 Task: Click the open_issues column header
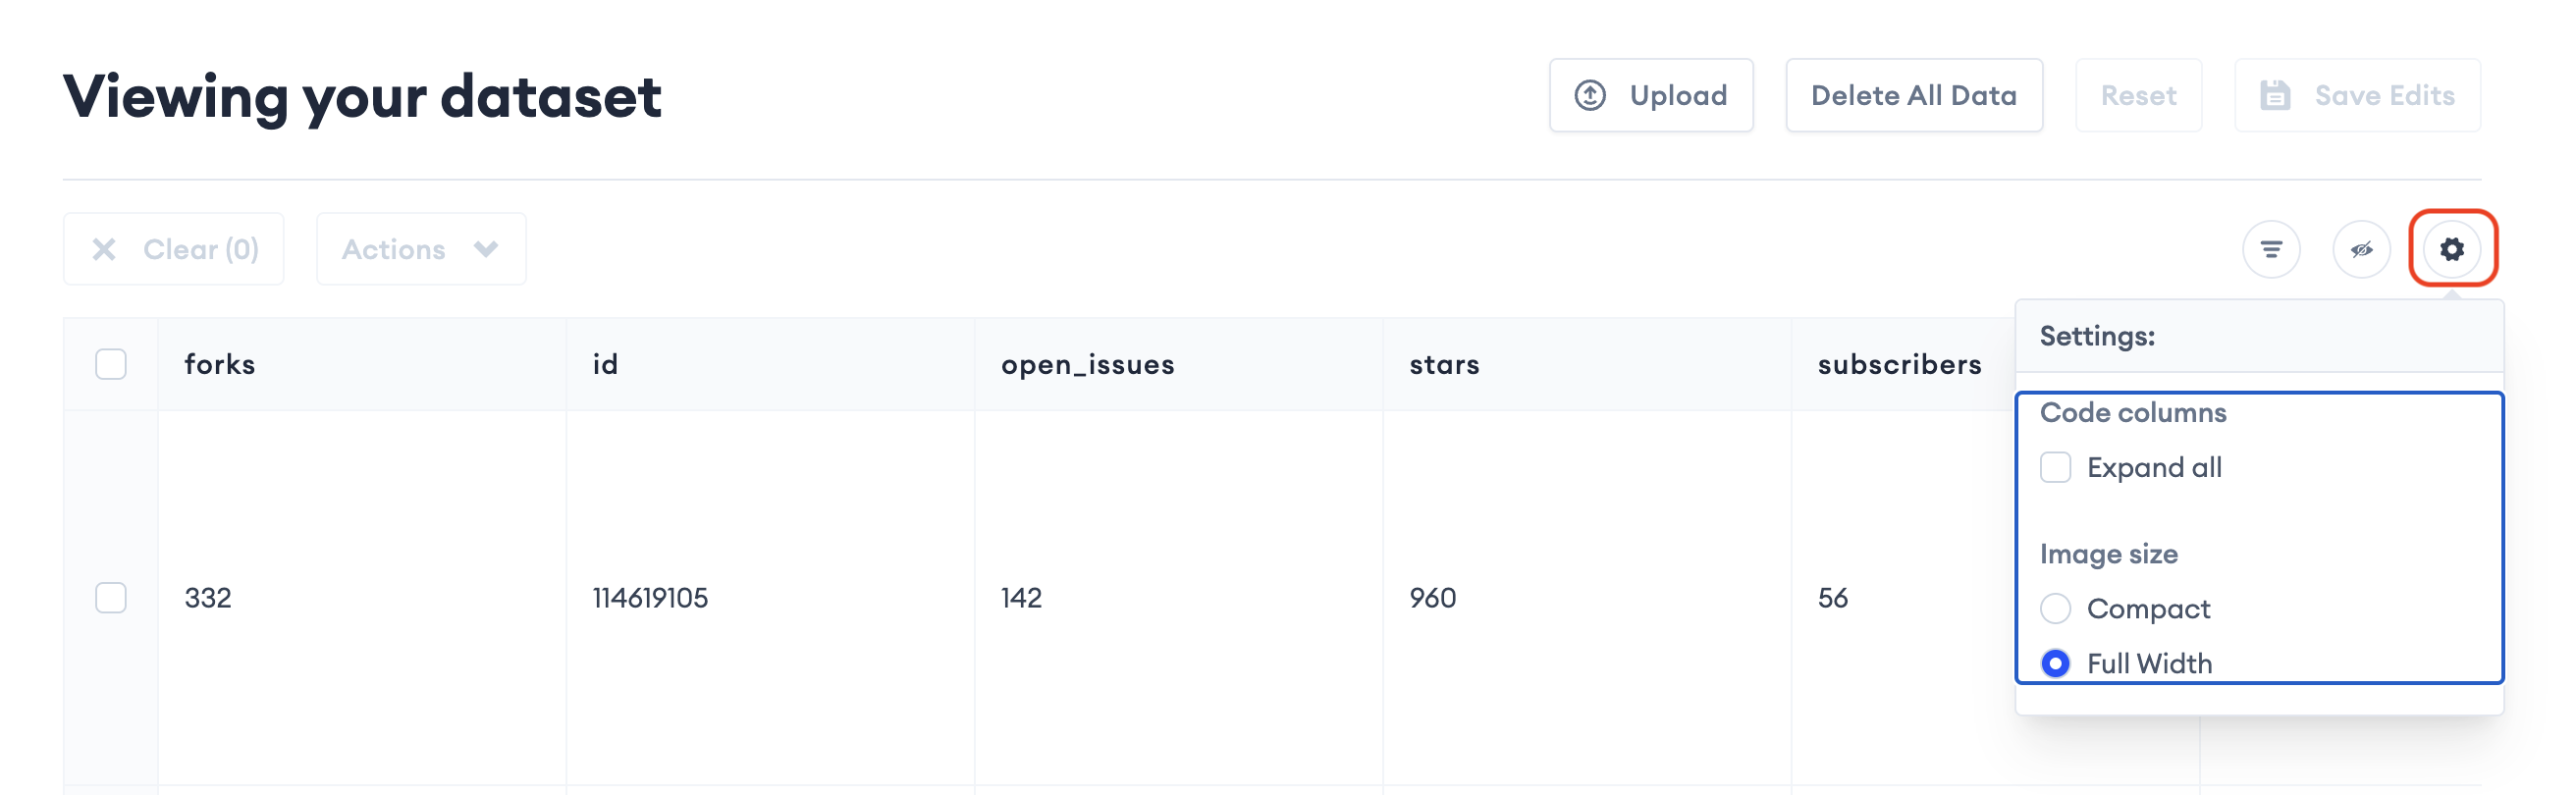pyautogui.click(x=1087, y=364)
